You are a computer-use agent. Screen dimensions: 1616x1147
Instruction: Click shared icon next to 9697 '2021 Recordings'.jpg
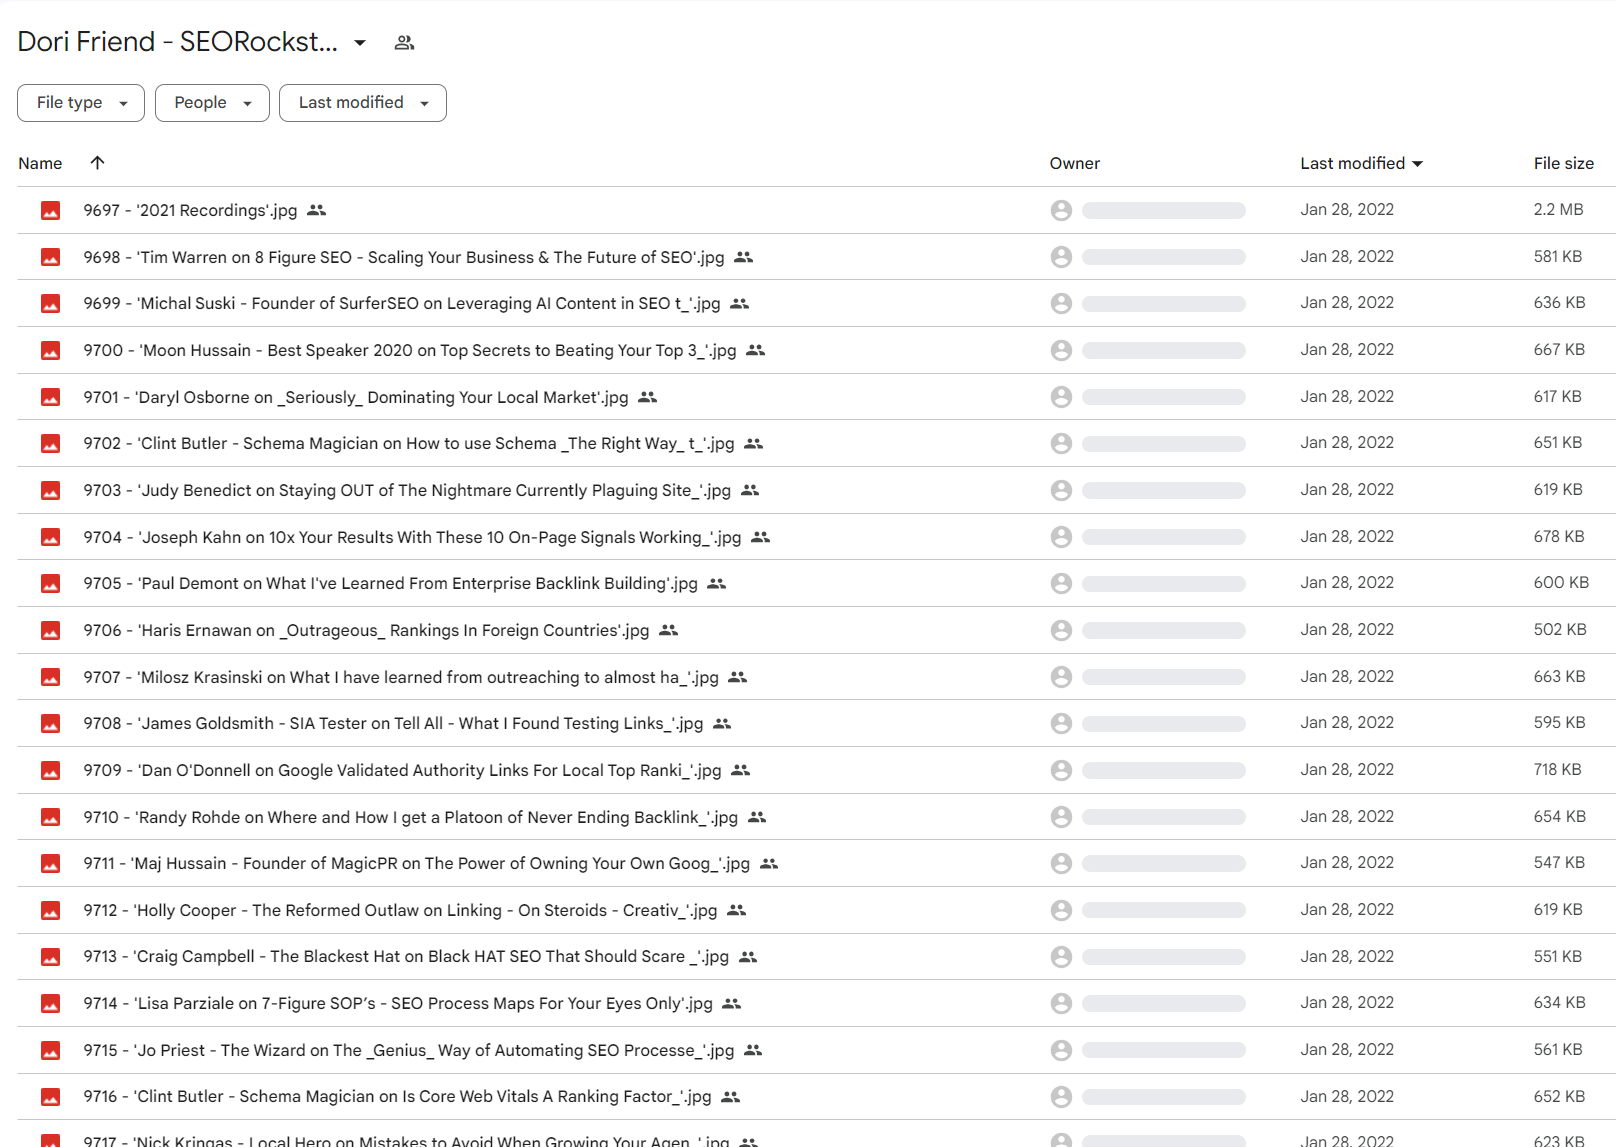tap(317, 210)
